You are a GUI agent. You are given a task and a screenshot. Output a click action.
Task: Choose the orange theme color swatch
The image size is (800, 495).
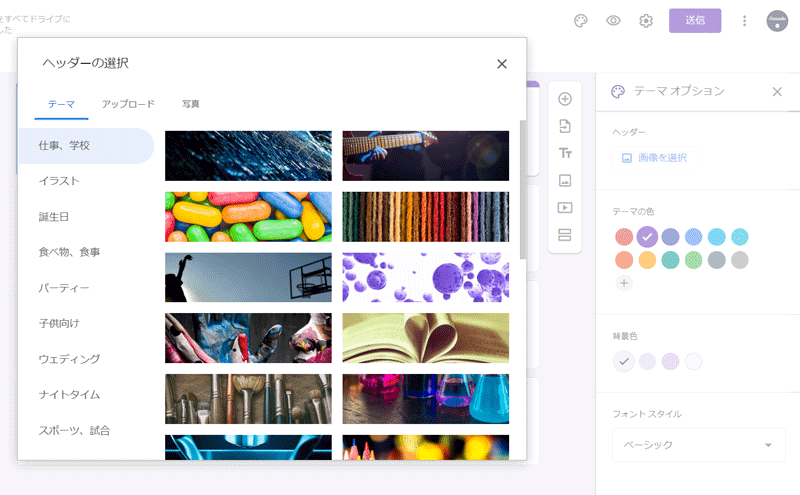pyautogui.click(x=624, y=260)
